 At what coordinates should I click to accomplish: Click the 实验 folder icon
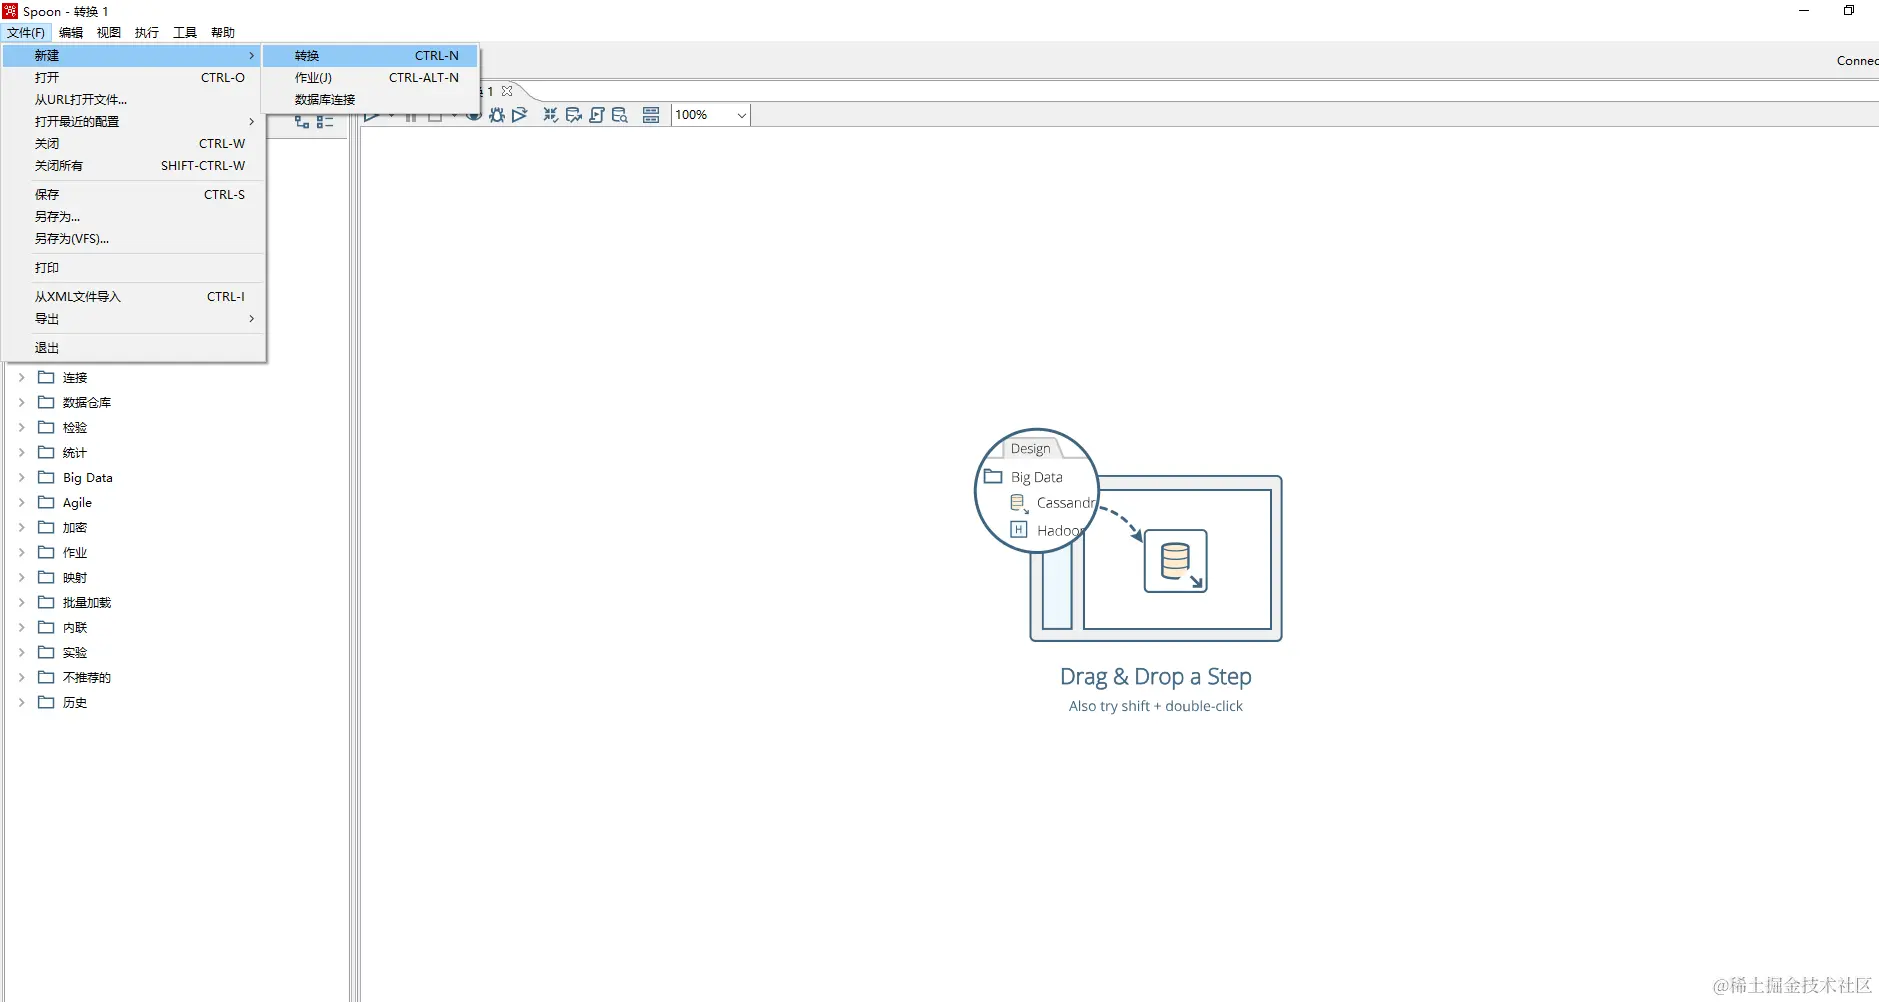pos(46,652)
